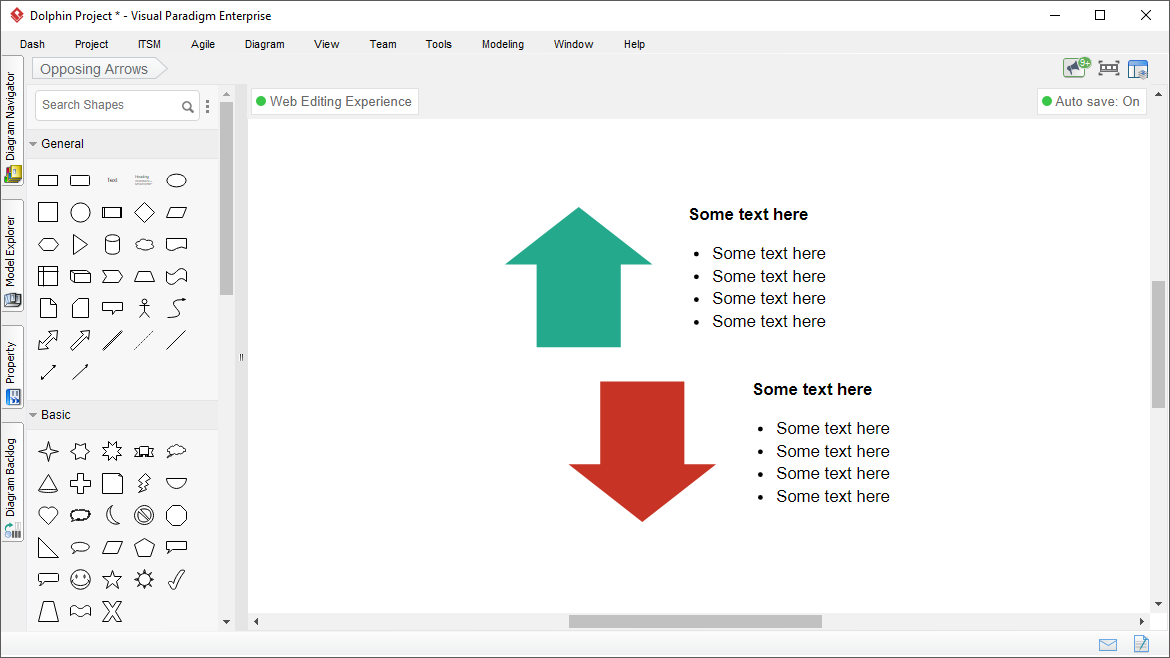The height and width of the screenshot is (658, 1170).
Task: Choose the five-point Star shape
Action: click(x=112, y=580)
